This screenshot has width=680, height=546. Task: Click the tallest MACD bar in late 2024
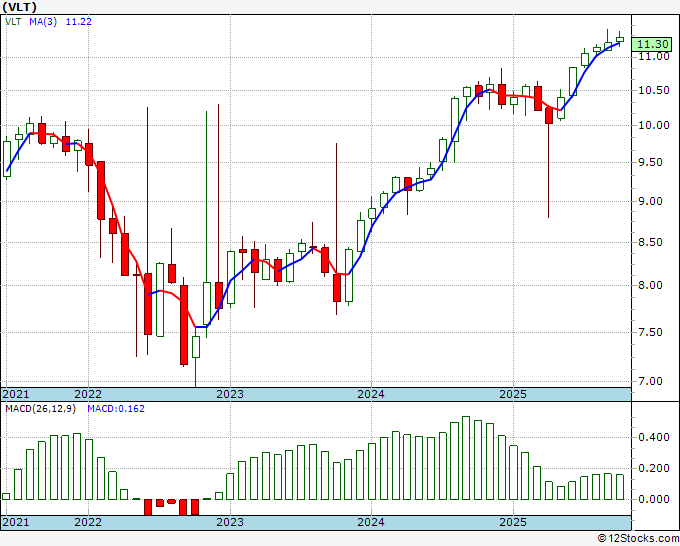tap(466, 458)
